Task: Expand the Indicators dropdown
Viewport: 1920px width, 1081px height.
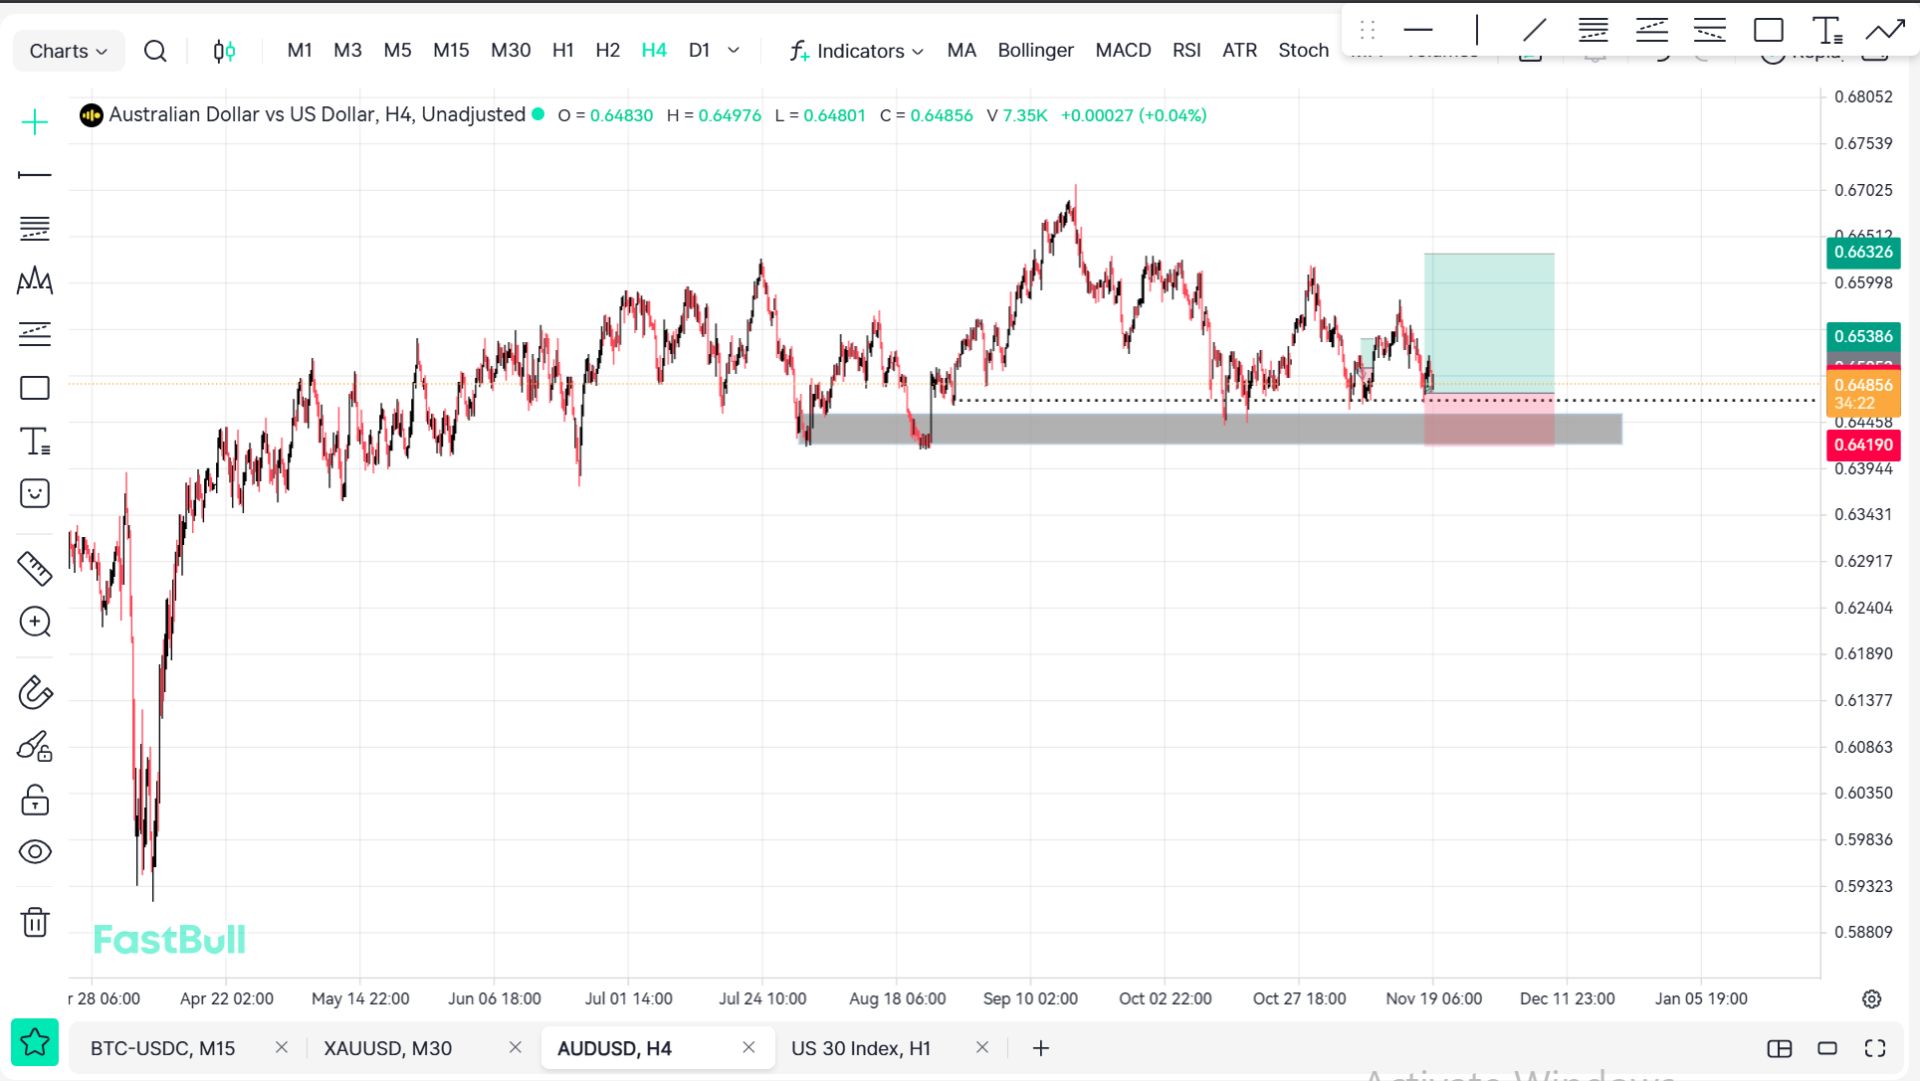Action: tap(857, 51)
